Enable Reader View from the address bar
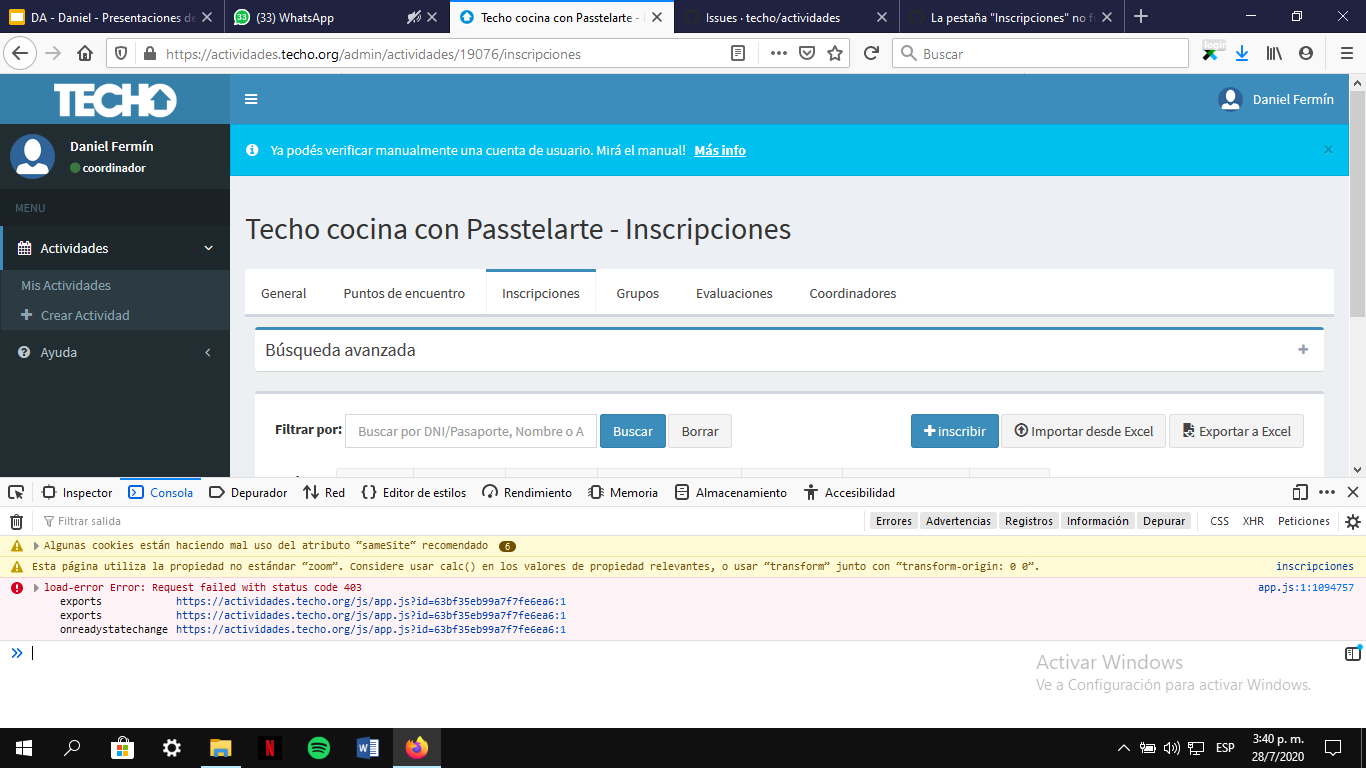The width and height of the screenshot is (1366, 768). click(739, 53)
